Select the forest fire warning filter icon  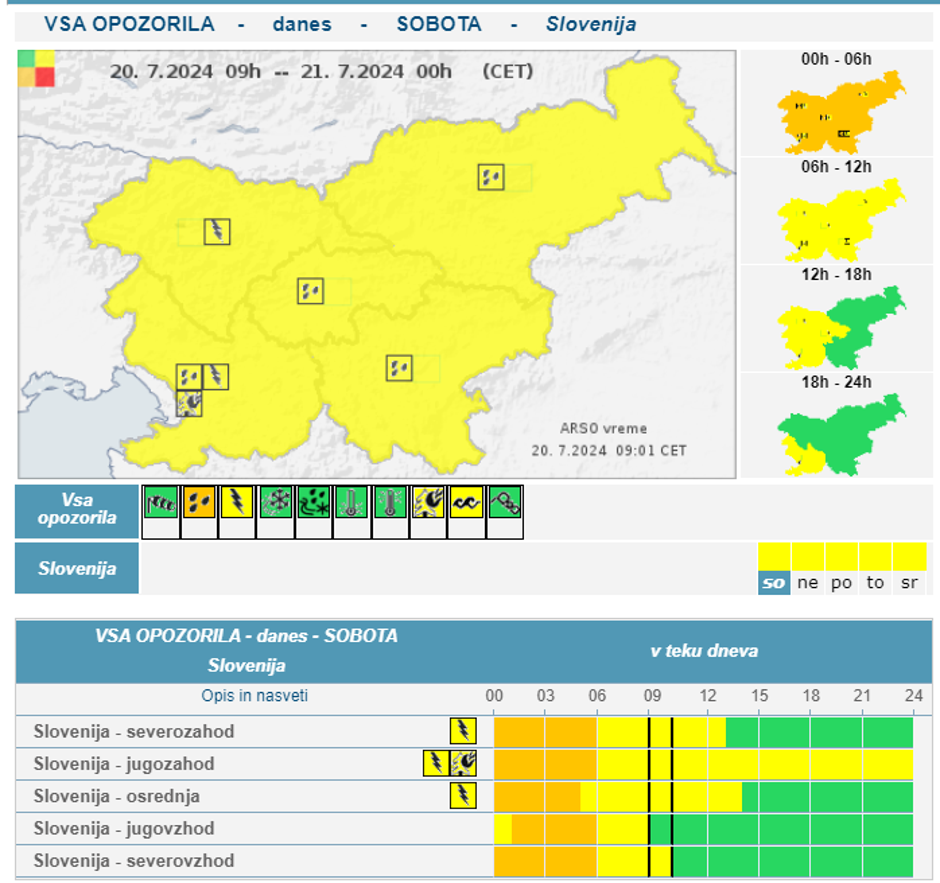click(429, 502)
